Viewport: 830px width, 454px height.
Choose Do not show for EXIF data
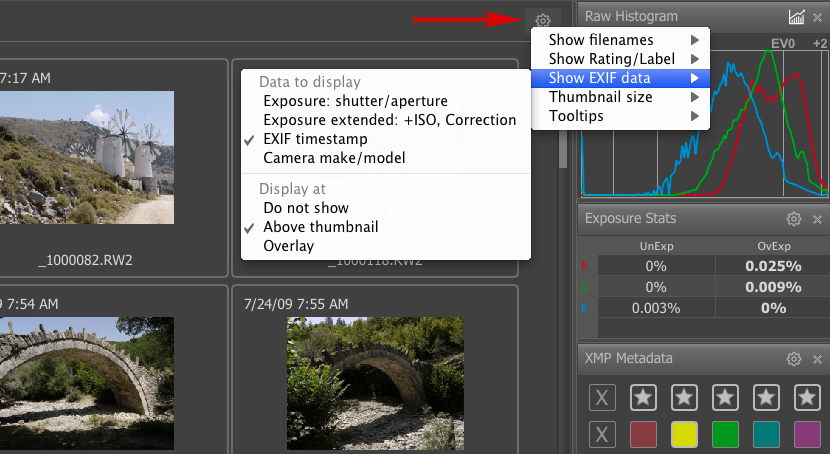(306, 208)
